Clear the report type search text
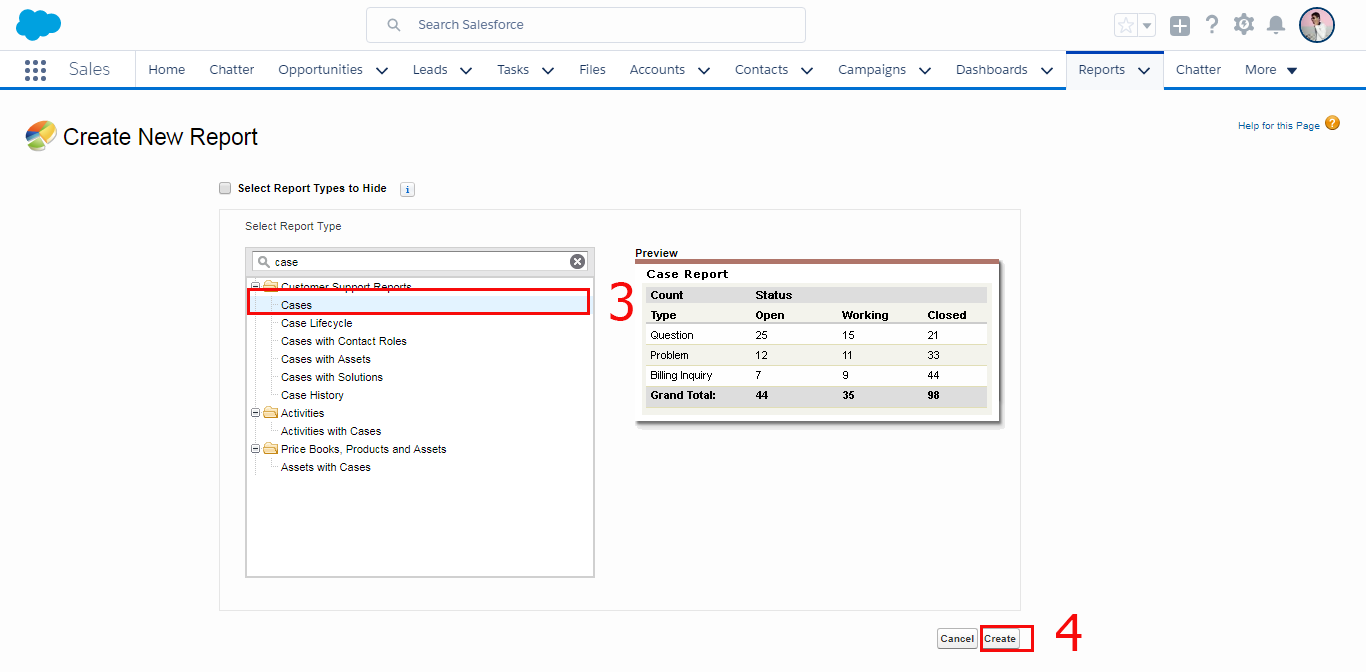This screenshot has height=672, width=1366. click(577, 262)
